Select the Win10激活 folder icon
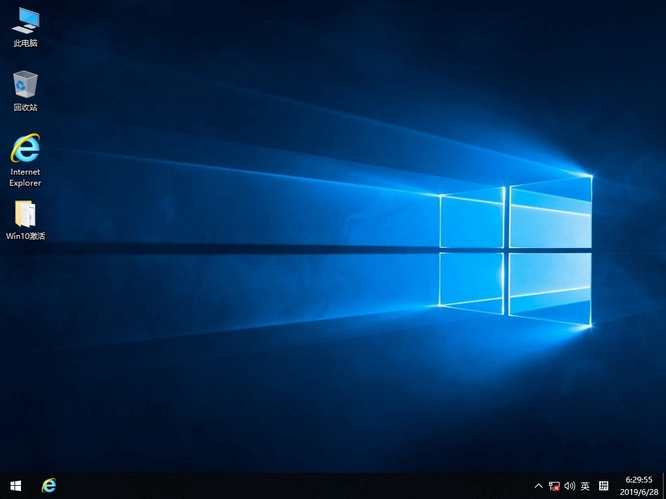This screenshot has height=499, width=666. click(25, 213)
